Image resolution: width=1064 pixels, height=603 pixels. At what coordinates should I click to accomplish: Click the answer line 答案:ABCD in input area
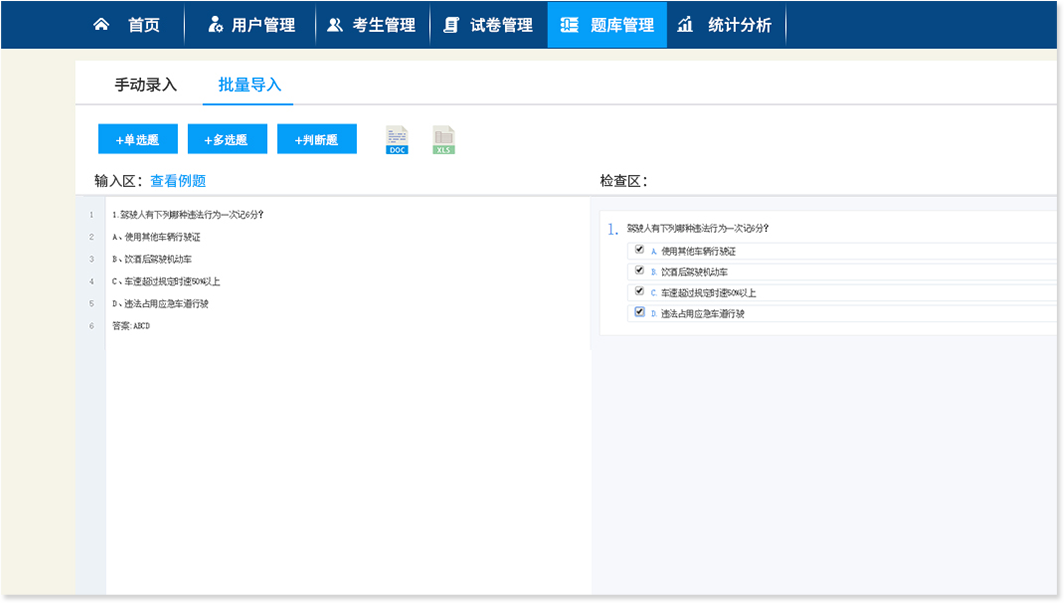point(131,326)
